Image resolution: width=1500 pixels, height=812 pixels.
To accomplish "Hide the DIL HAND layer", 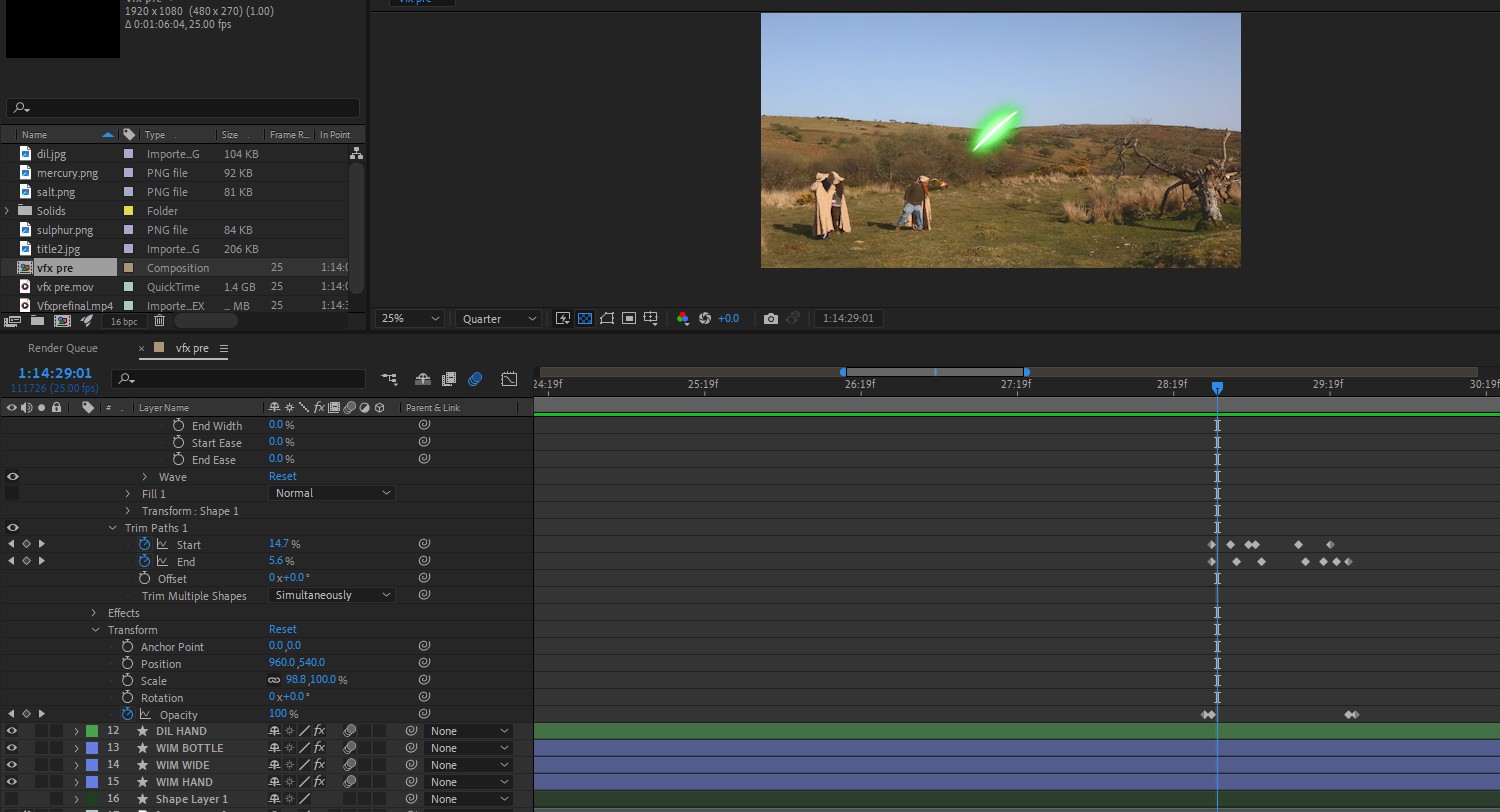I will [x=13, y=731].
